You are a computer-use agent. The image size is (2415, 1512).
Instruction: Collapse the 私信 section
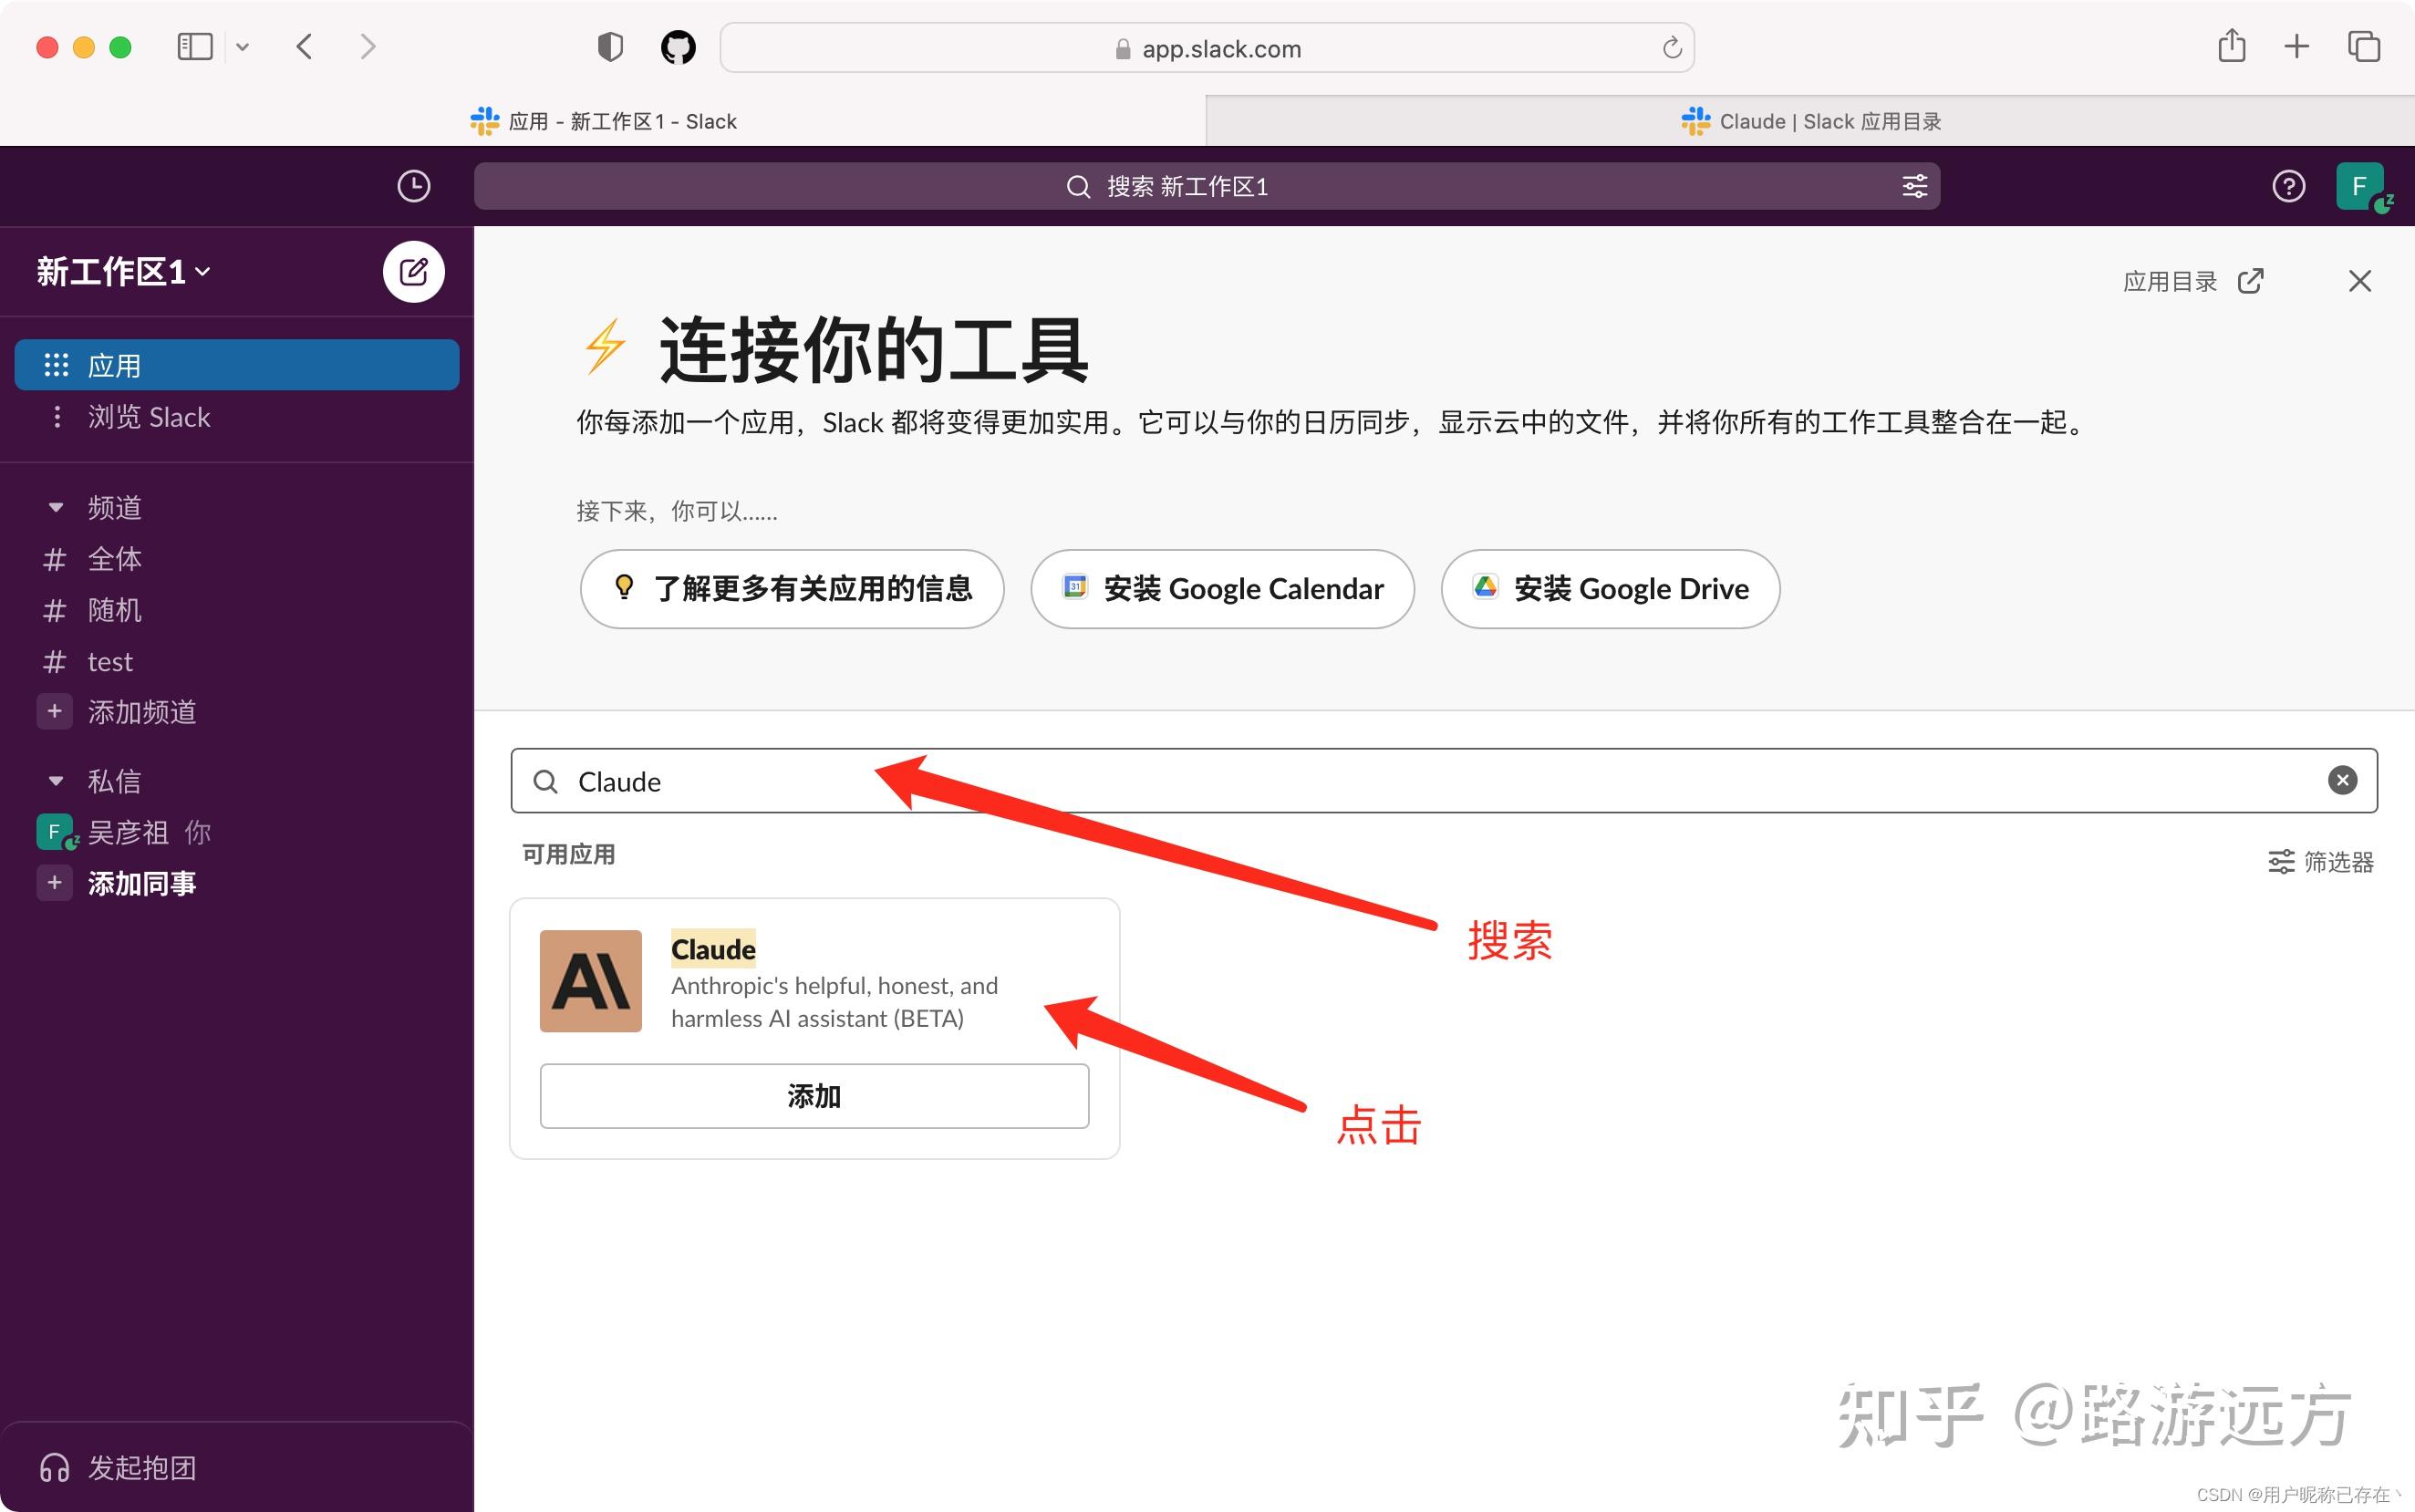[55, 780]
